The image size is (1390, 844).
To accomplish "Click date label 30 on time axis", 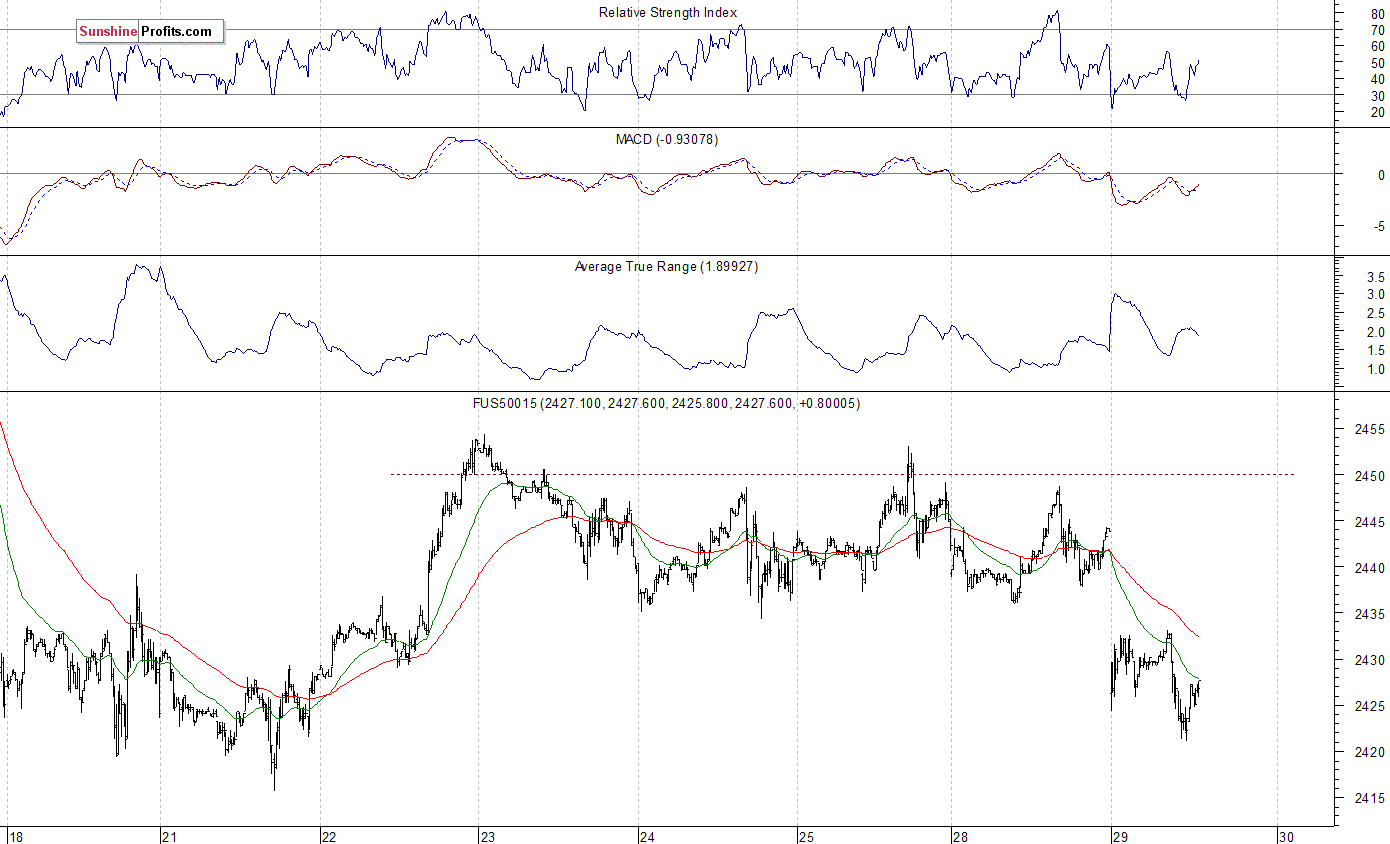I will pyautogui.click(x=1287, y=836).
